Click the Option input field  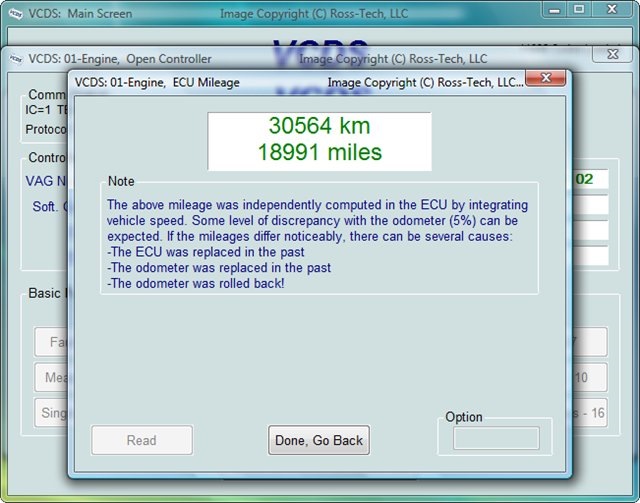pos(496,438)
